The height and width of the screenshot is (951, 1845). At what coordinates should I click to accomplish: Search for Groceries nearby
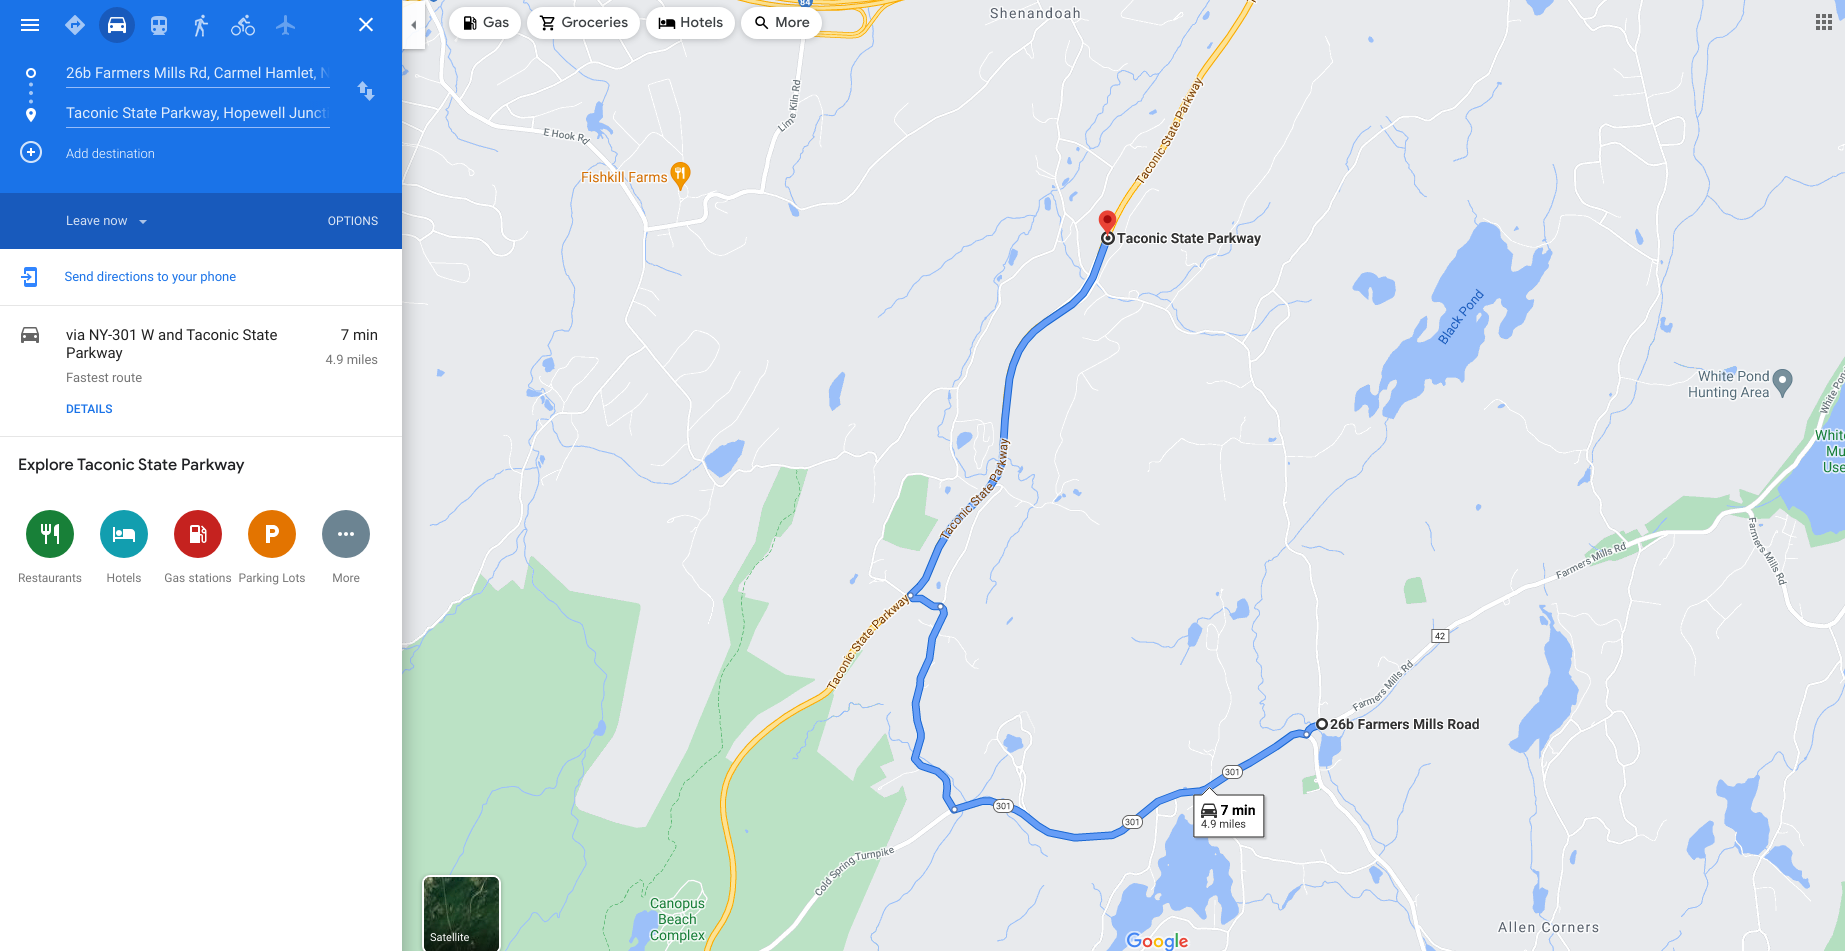click(x=584, y=22)
